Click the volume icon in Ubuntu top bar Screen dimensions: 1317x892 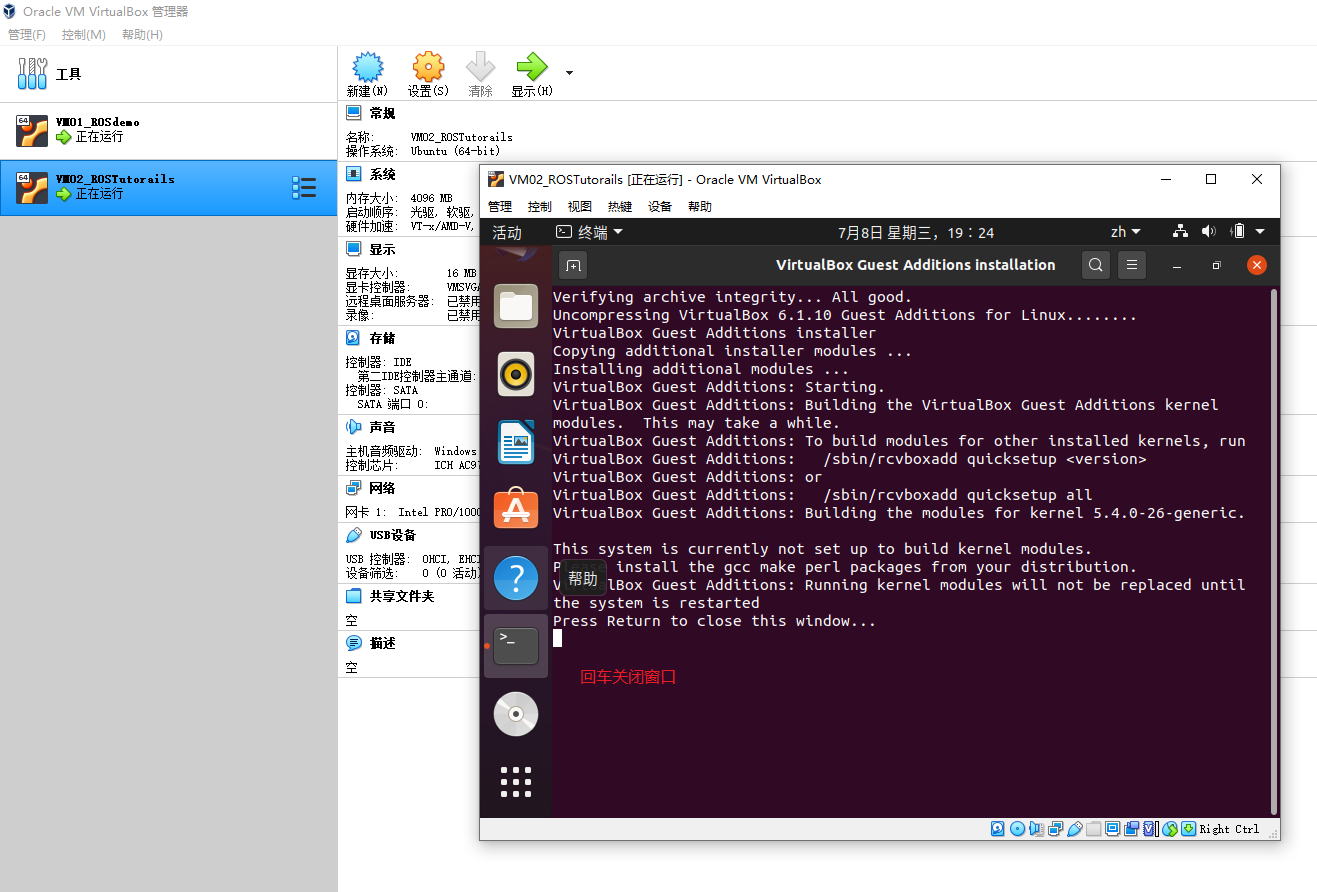pyautogui.click(x=1208, y=231)
